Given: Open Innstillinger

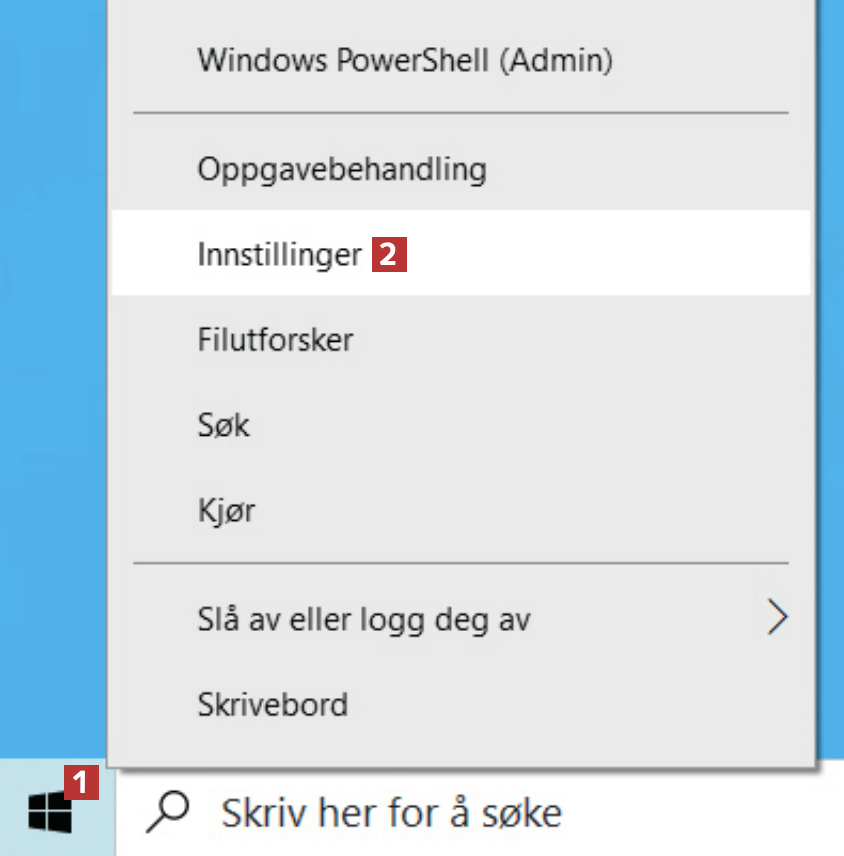Looking at the screenshot, I should tap(279, 255).
